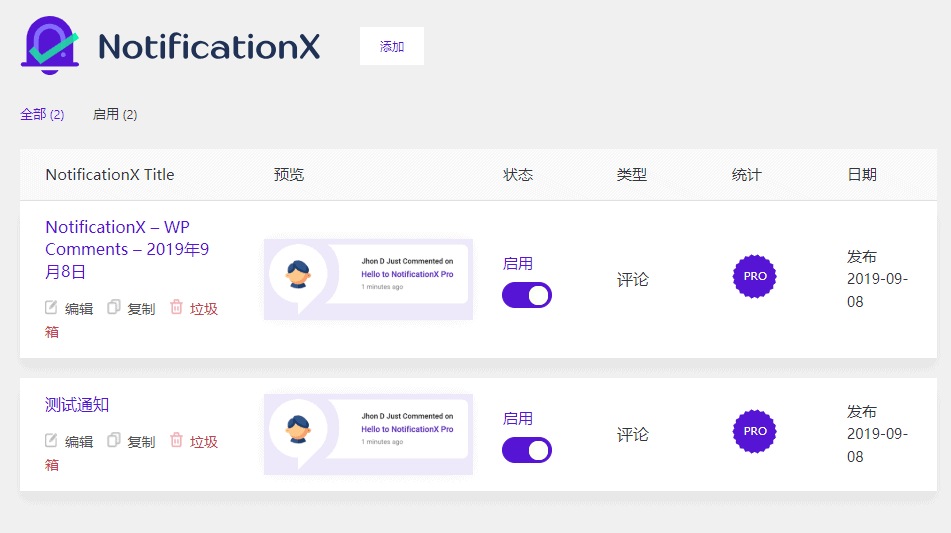Click 复制 link in 测试通知 row
The image size is (951, 533).
point(141,442)
